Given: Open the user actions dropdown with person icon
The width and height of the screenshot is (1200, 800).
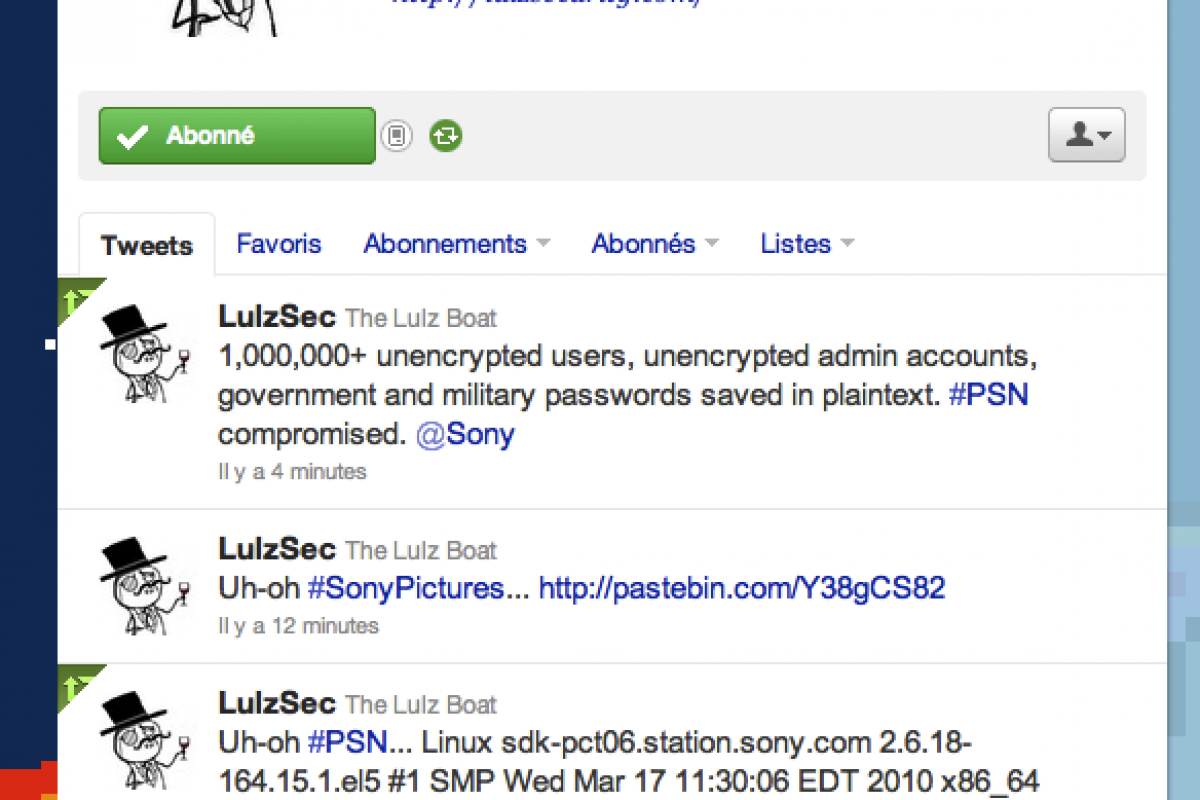Looking at the screenshot, I should tap(1087, 135).
